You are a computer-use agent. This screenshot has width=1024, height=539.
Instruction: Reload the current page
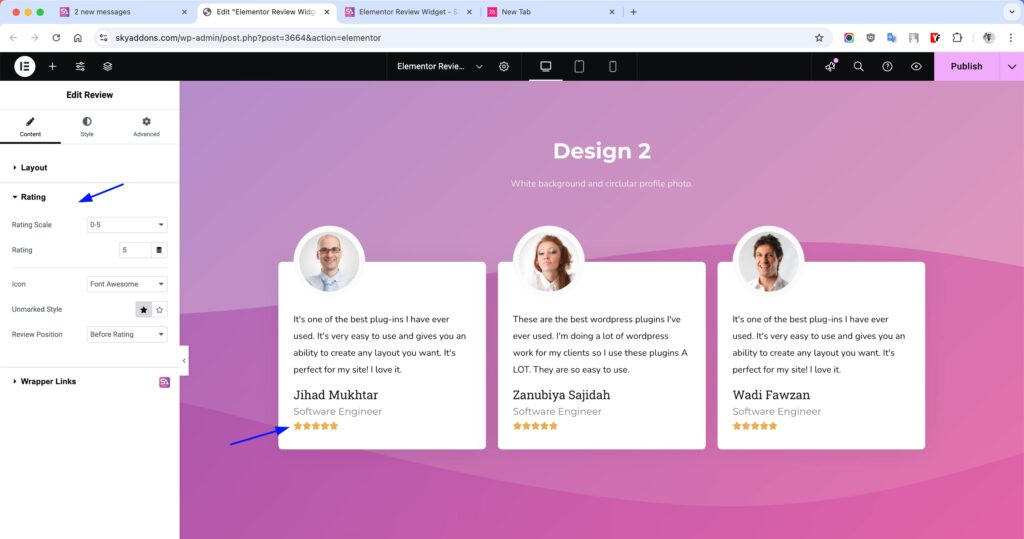[x=56, y=38]
